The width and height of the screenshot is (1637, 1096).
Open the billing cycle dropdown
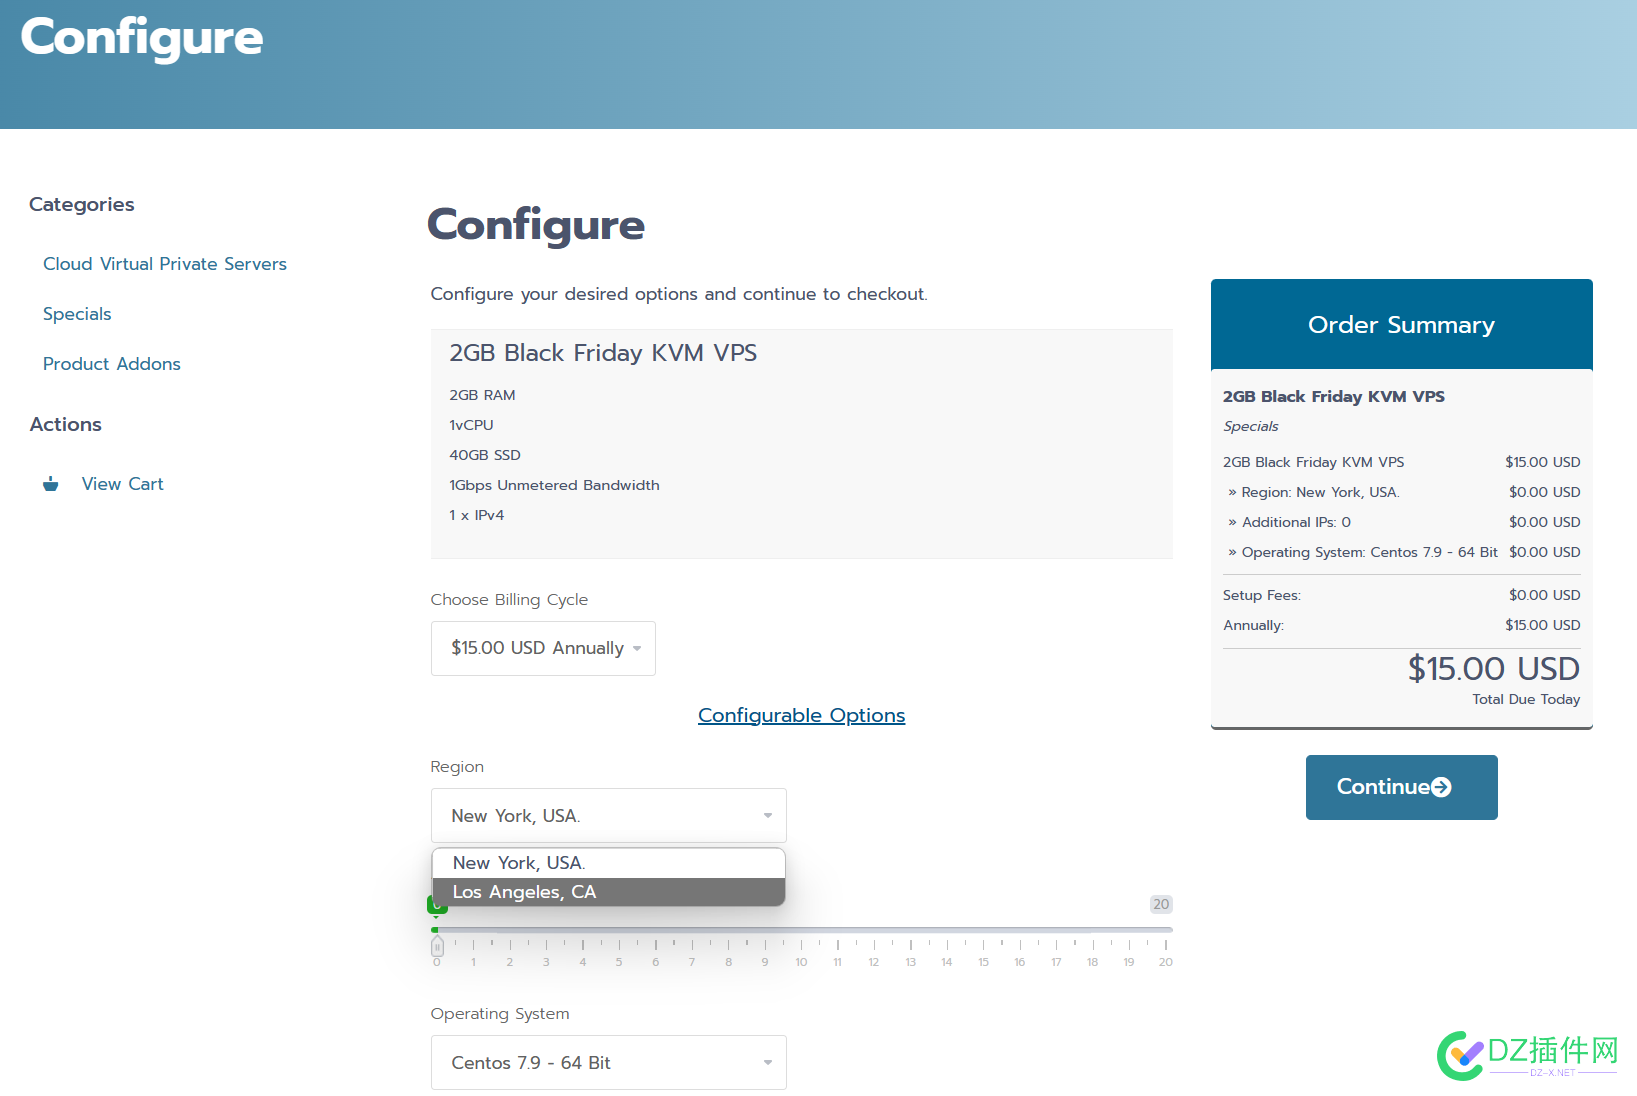[x=543, y=648]
